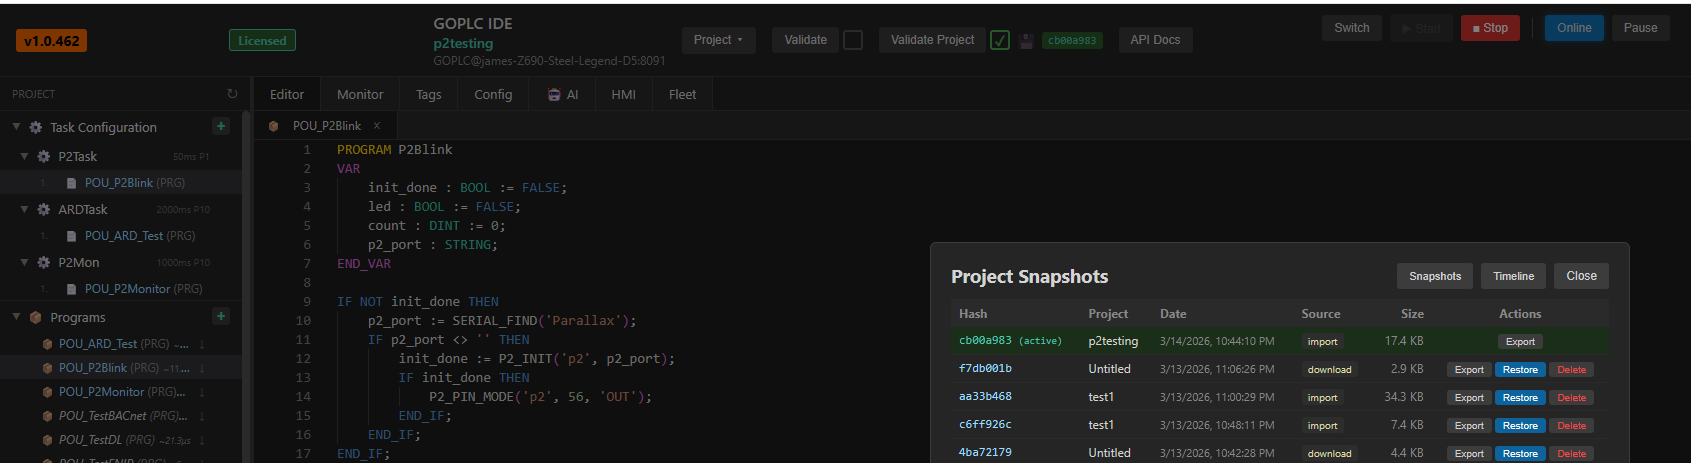Image resolution: width=1691 pixels, height=463 pixels.
Task: Click the green cb00a983 hash badge in toolbar
Action: pyautogui.click(x=1072, y=41)
